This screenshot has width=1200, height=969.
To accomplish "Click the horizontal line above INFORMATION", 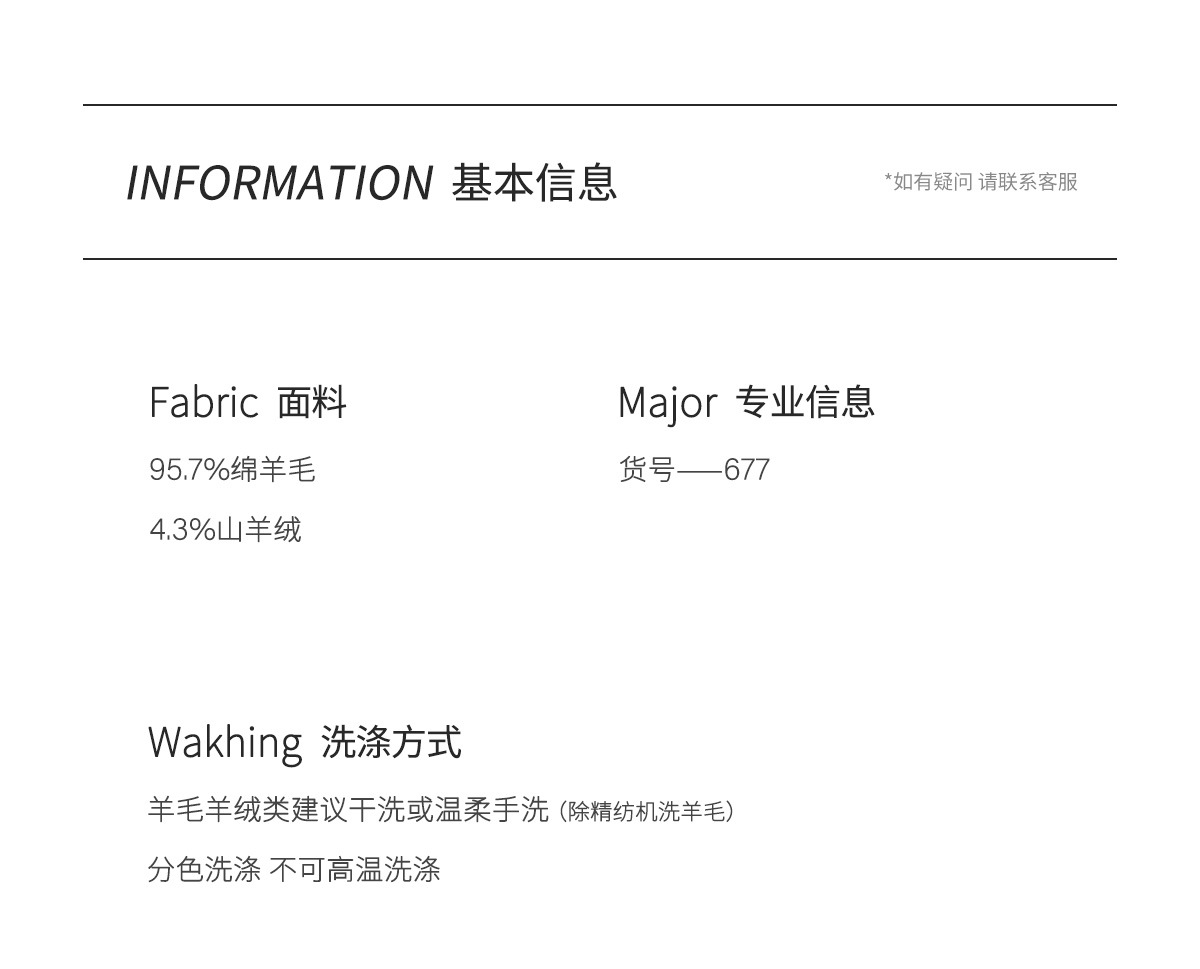I will (x=600, y=105).
